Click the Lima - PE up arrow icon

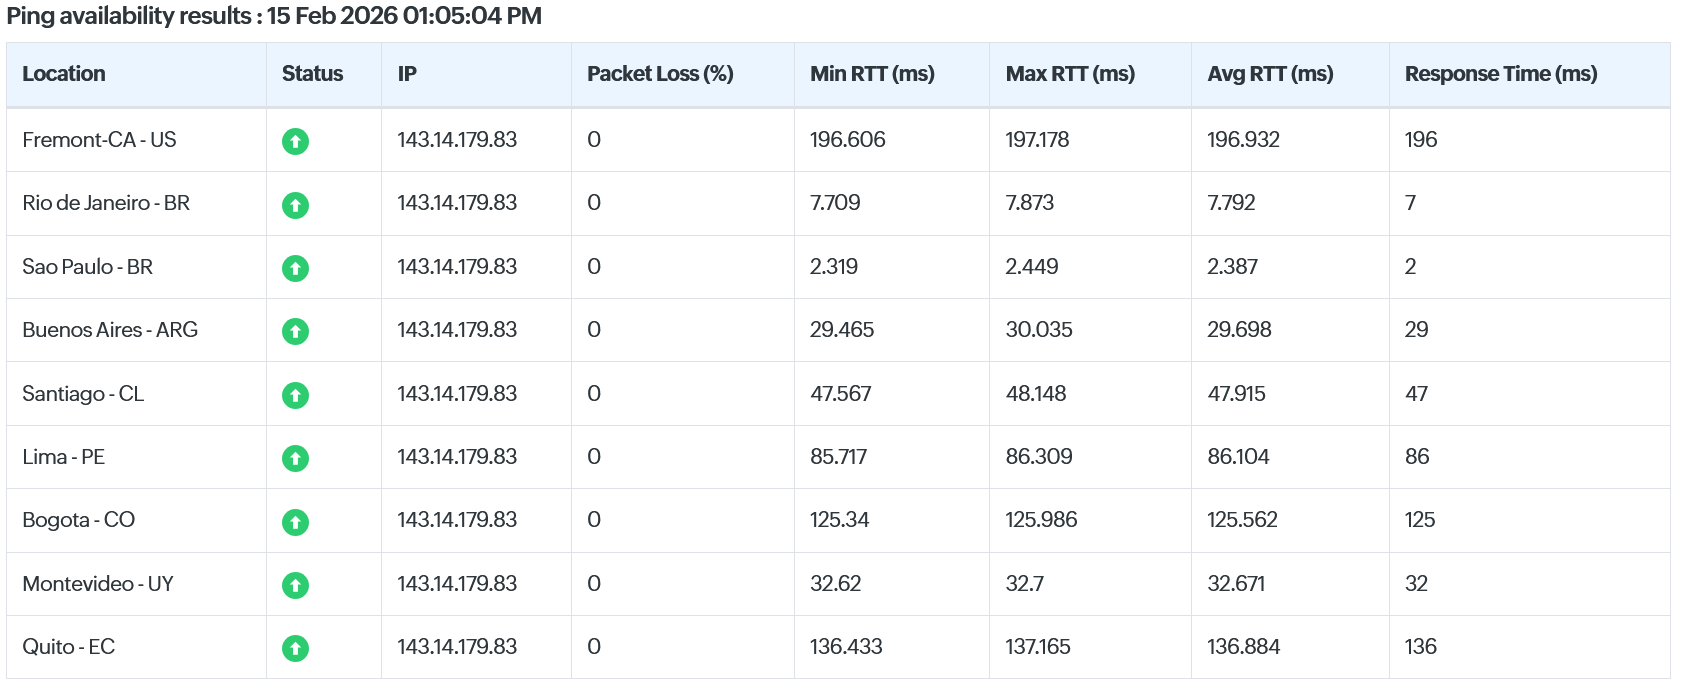(295, 458)
